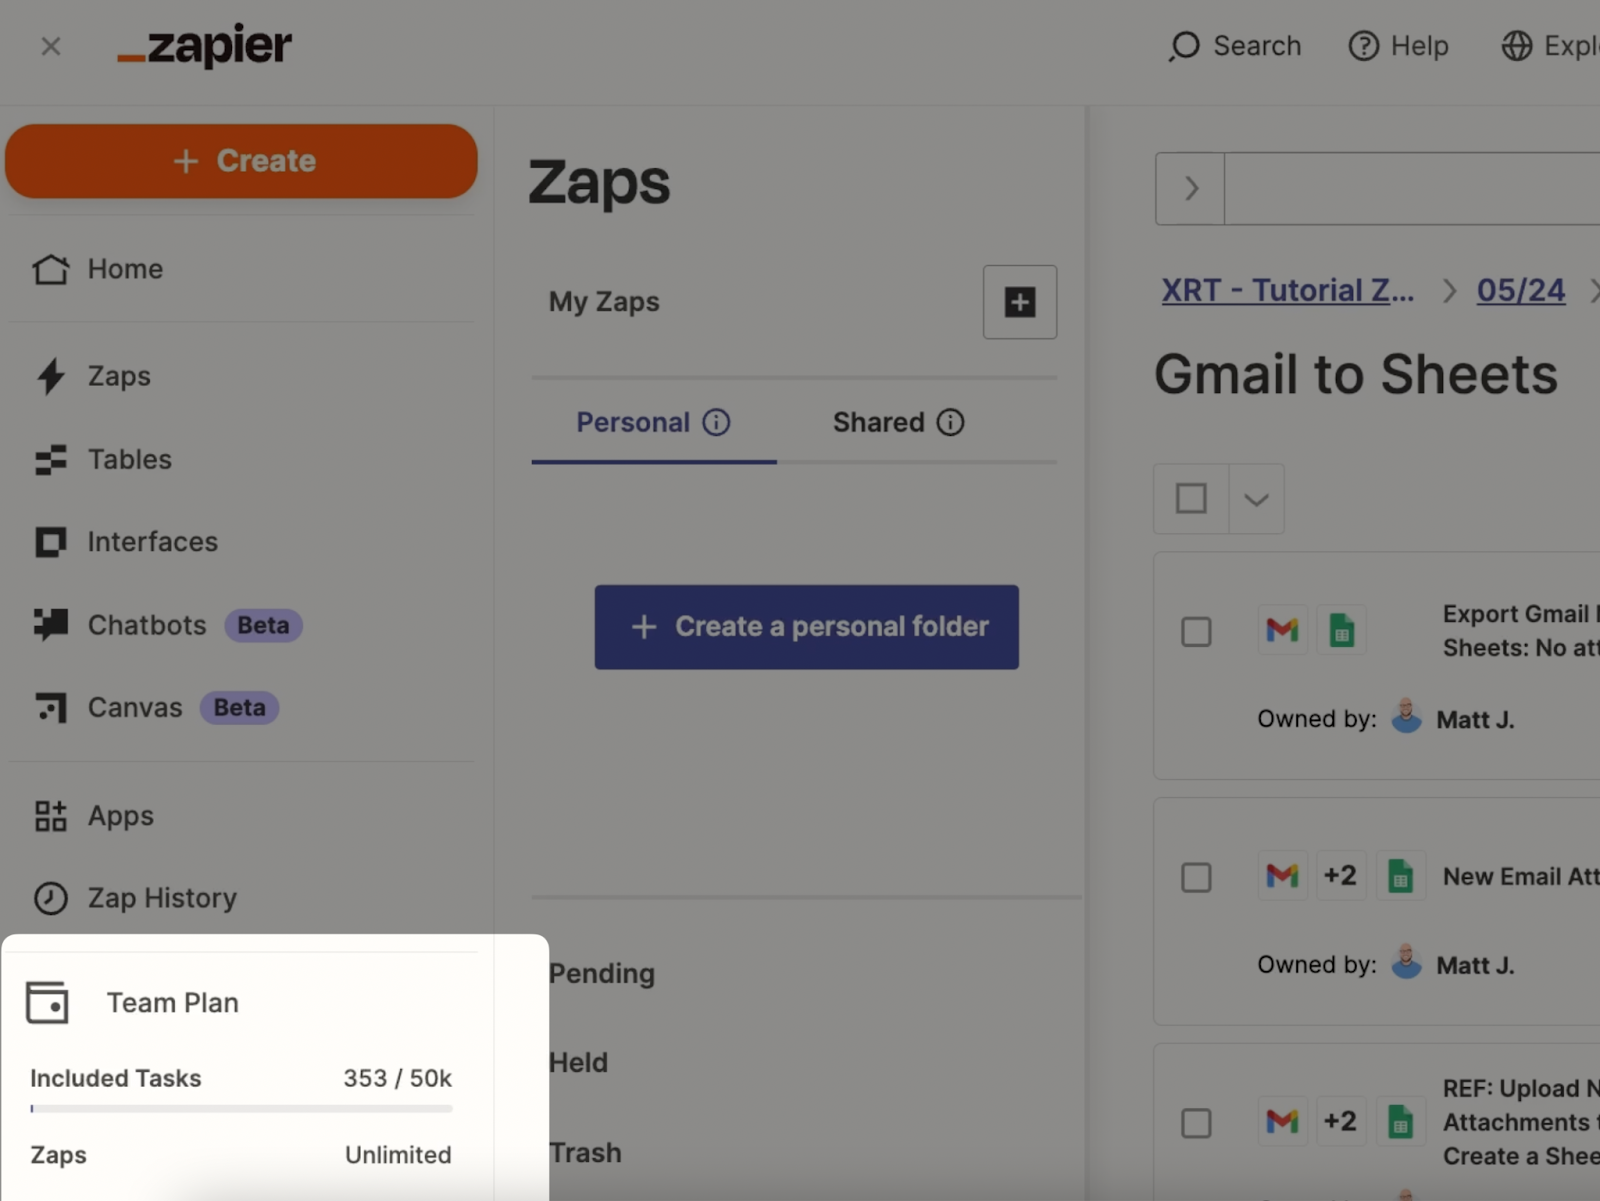Check the Export Gmail zap checkbox

(1196, 632)
